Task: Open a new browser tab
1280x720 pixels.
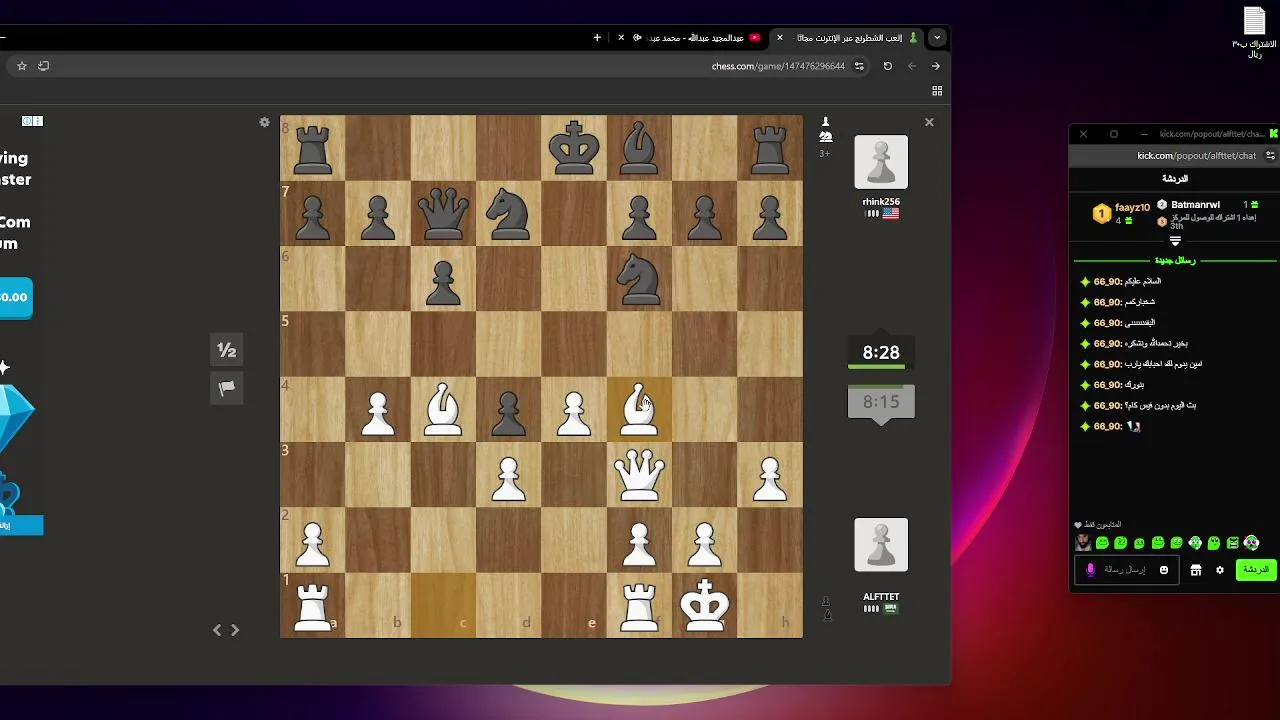Action: click(597, 38)
